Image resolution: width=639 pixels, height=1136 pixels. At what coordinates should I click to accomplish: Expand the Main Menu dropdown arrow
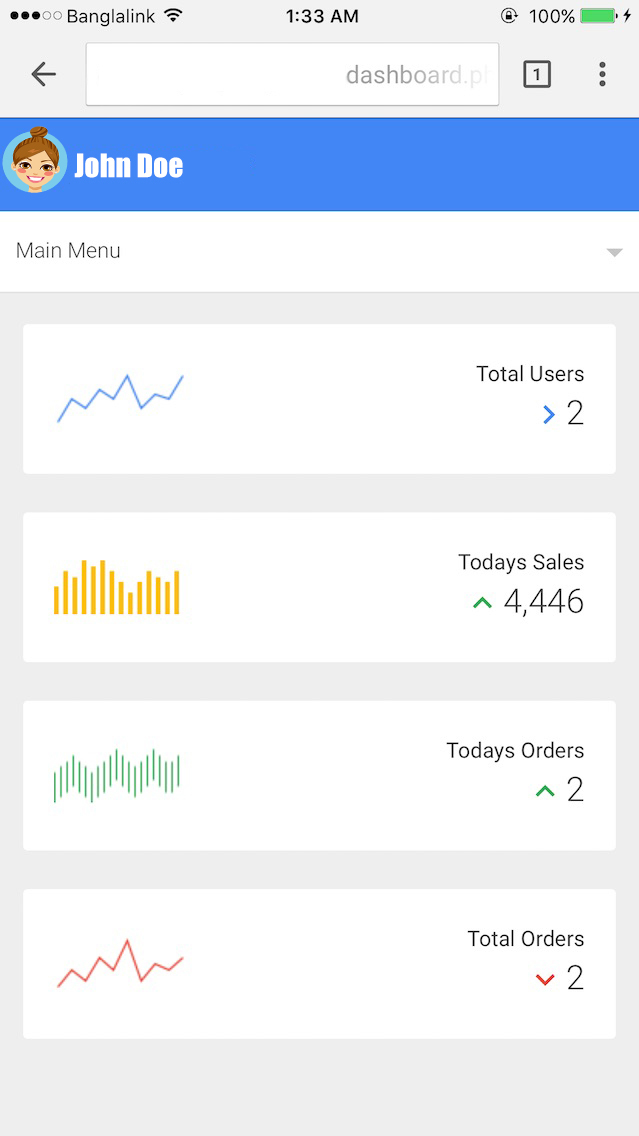click(x=614, y=252)
